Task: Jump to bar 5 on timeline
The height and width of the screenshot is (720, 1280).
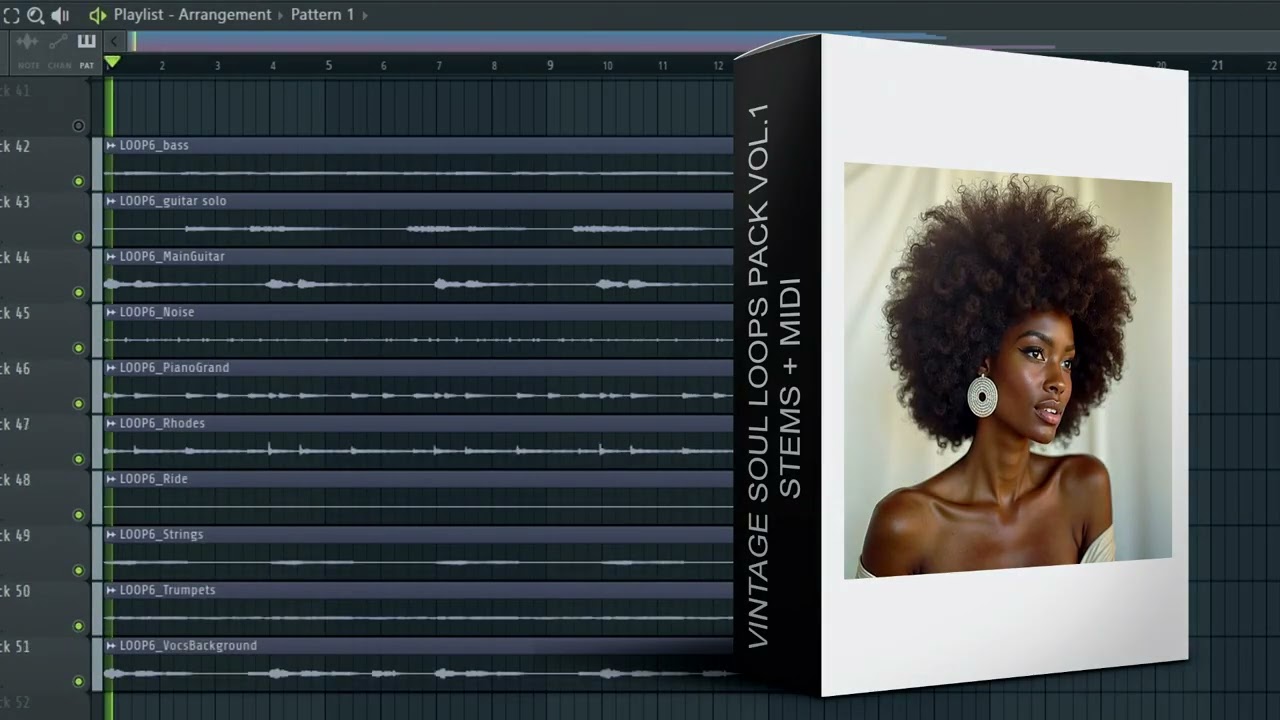Action: click(328, 65)
